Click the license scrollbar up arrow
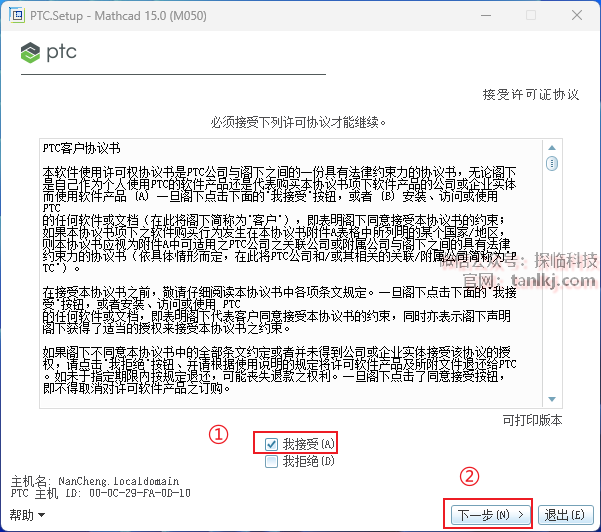This screenshot has width=601, height=532. tap(552, 148)
